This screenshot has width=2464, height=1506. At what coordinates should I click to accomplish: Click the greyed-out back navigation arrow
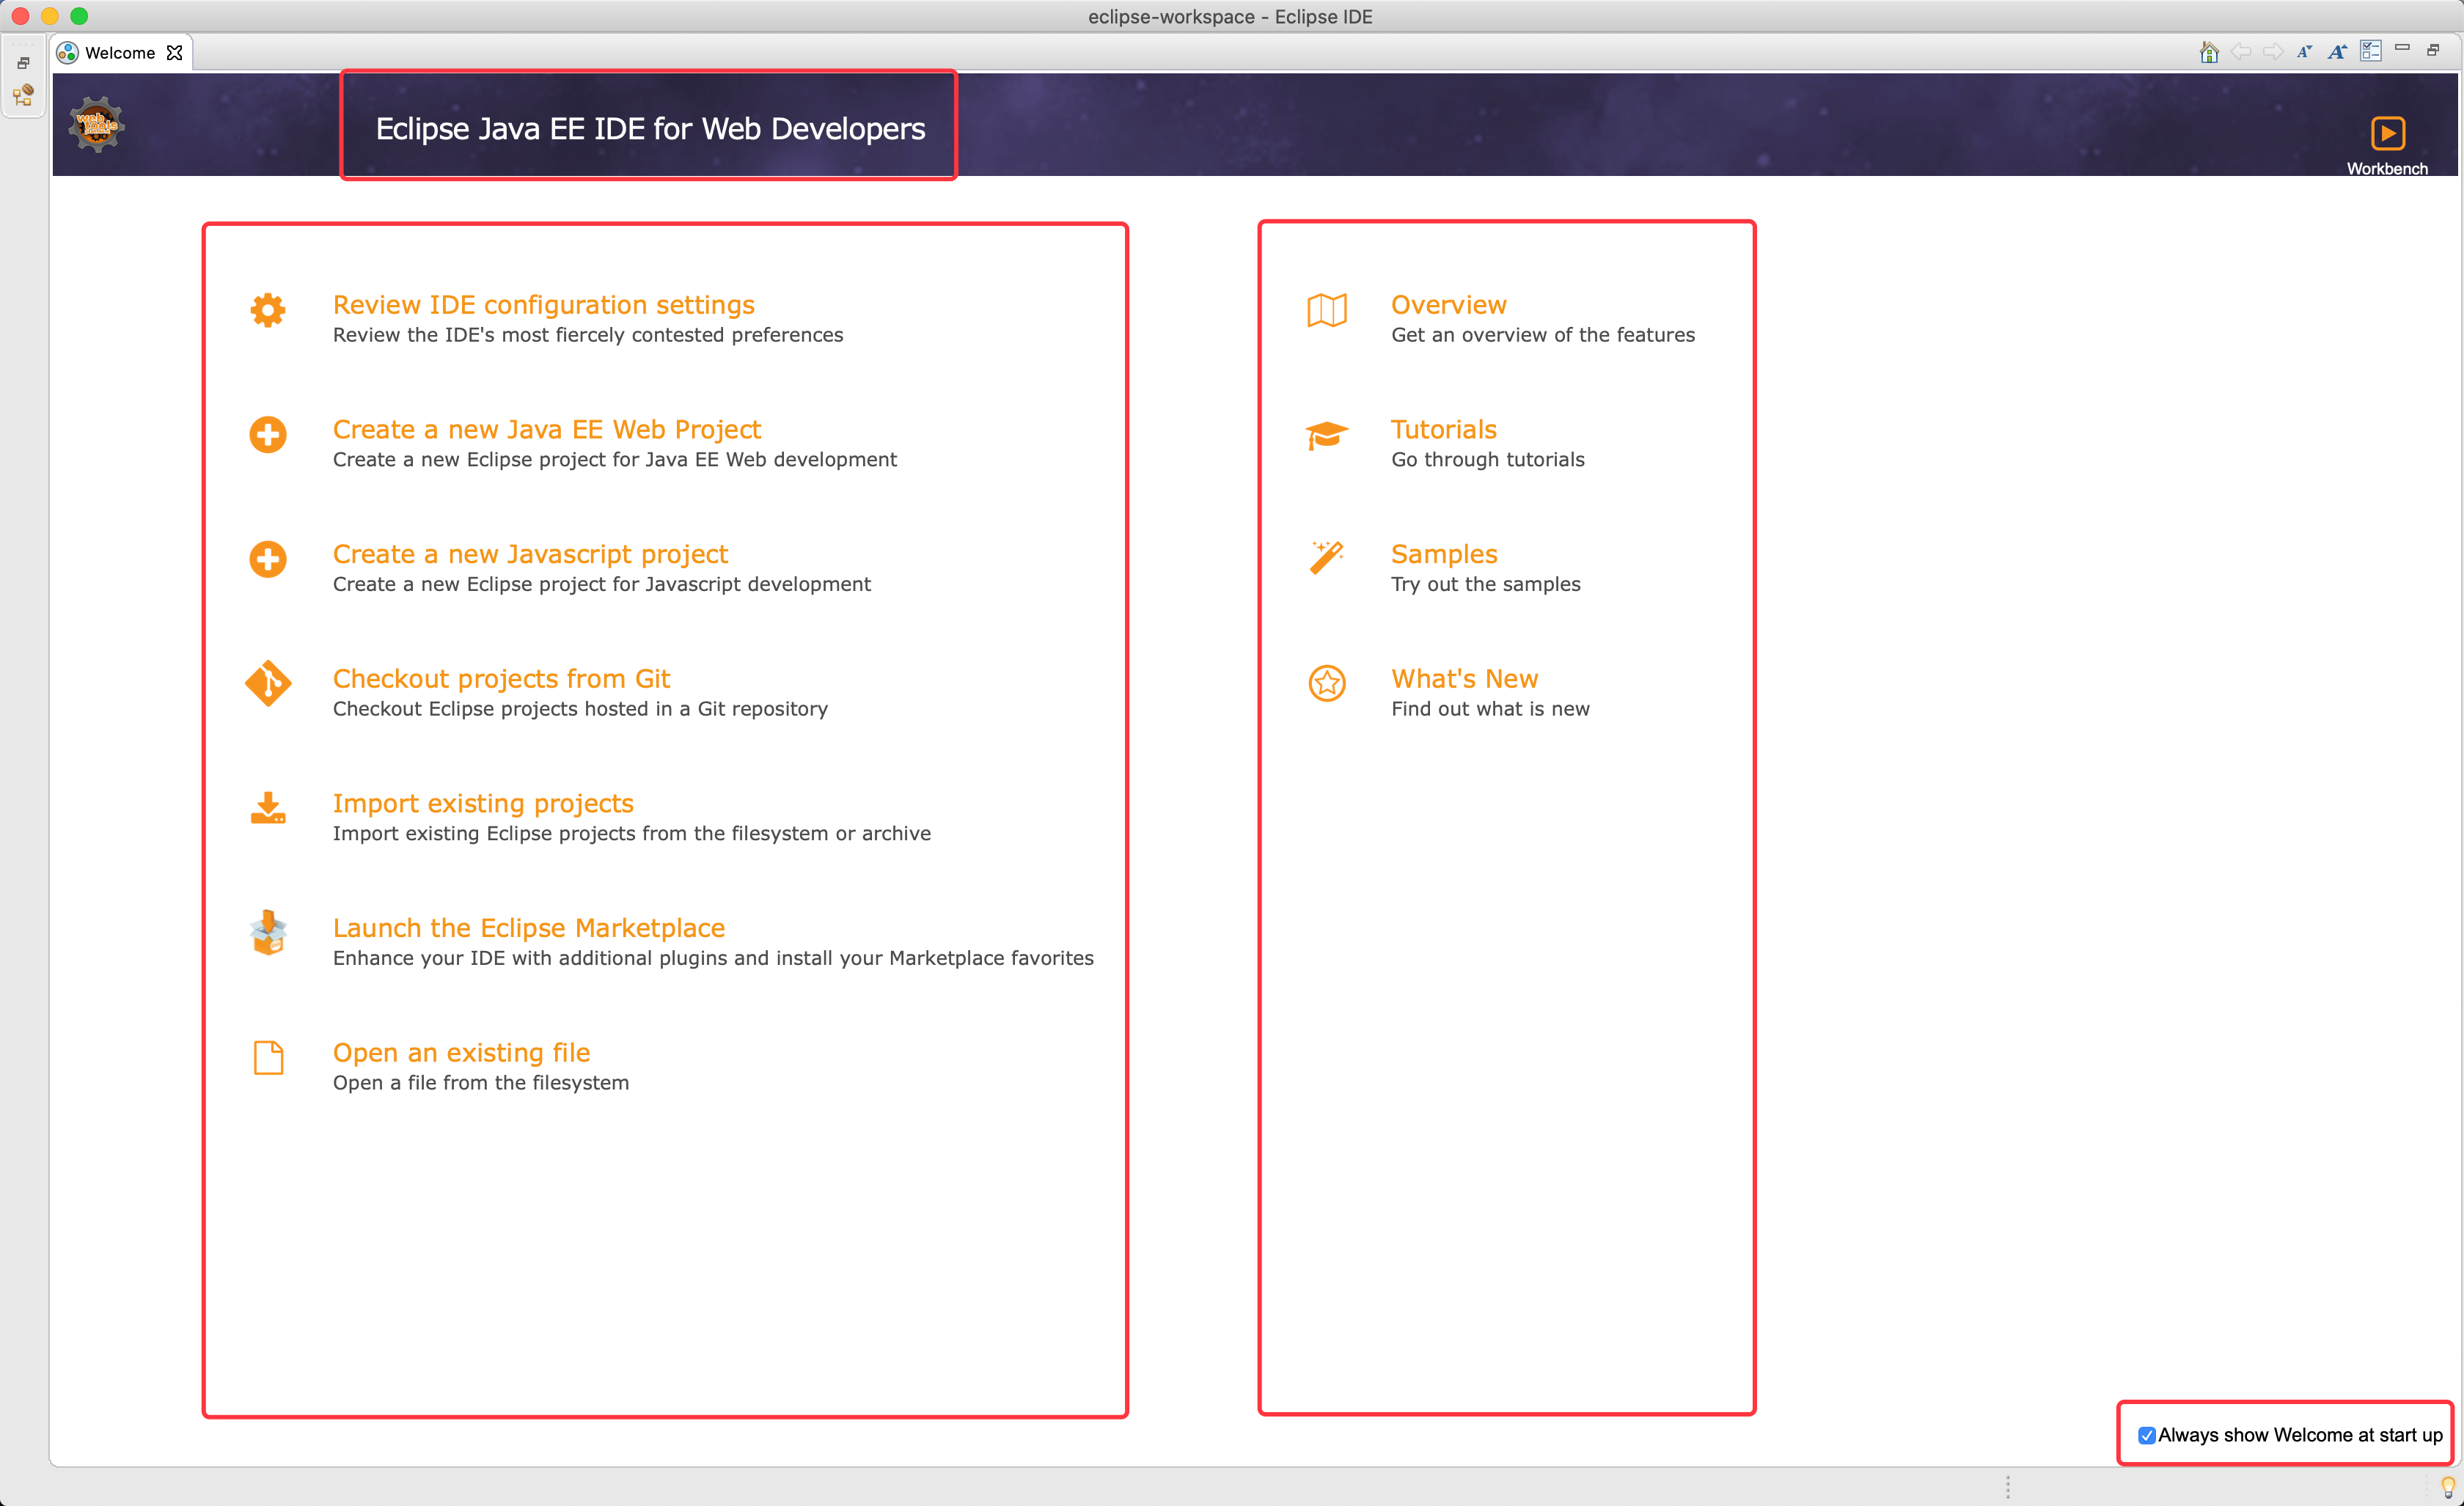point(2241,52)
